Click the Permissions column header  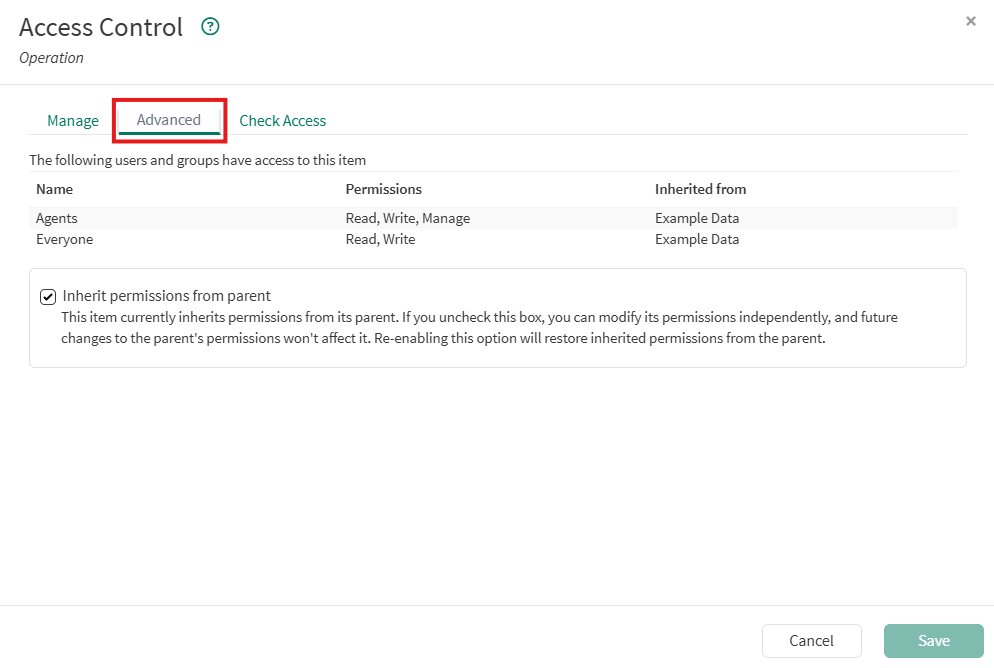click(x=383, y=189)
